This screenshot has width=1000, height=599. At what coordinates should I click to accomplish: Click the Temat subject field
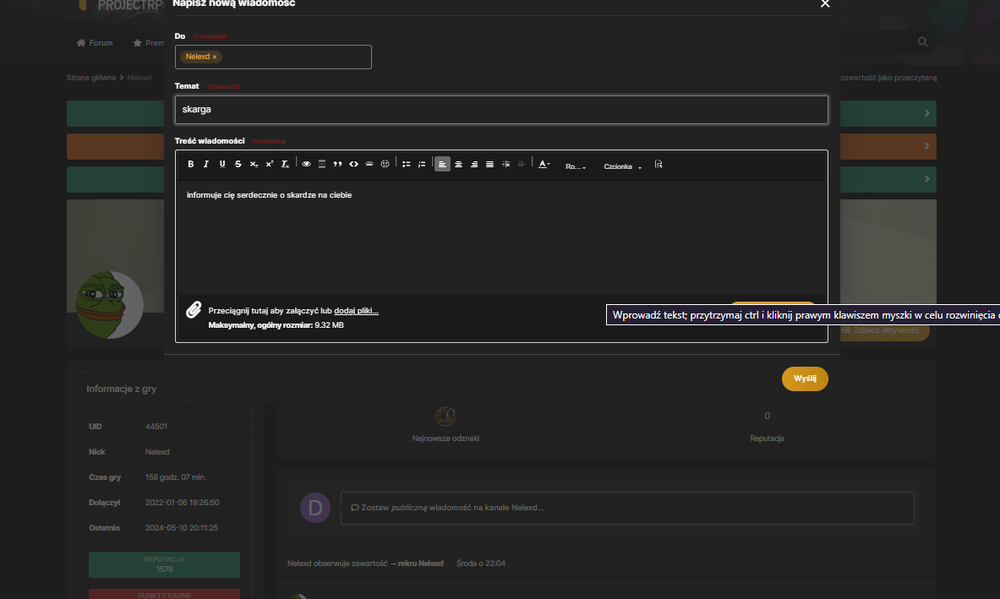click(x=501, y=110)
